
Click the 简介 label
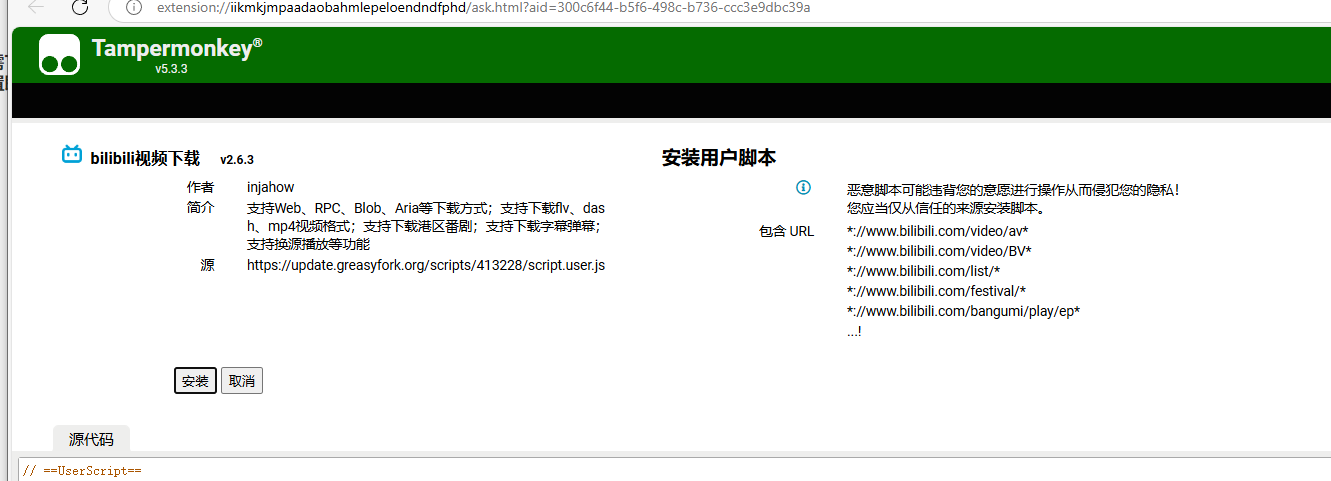click(x=200, y=208)
